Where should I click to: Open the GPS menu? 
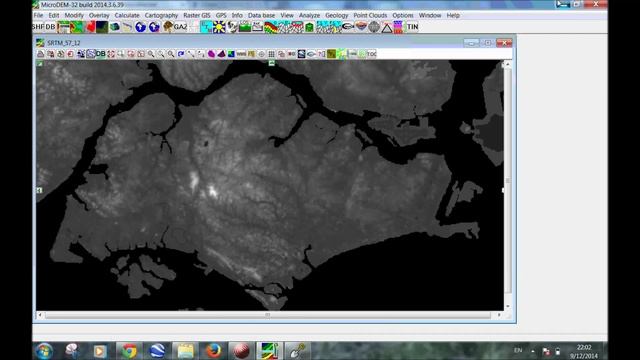tap(221, 15)
